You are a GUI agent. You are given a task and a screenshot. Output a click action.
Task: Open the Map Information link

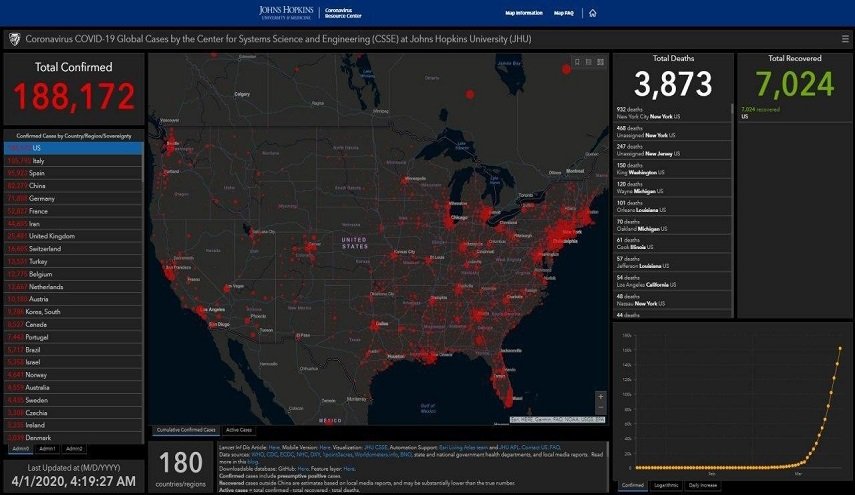[x=523, y=13]
